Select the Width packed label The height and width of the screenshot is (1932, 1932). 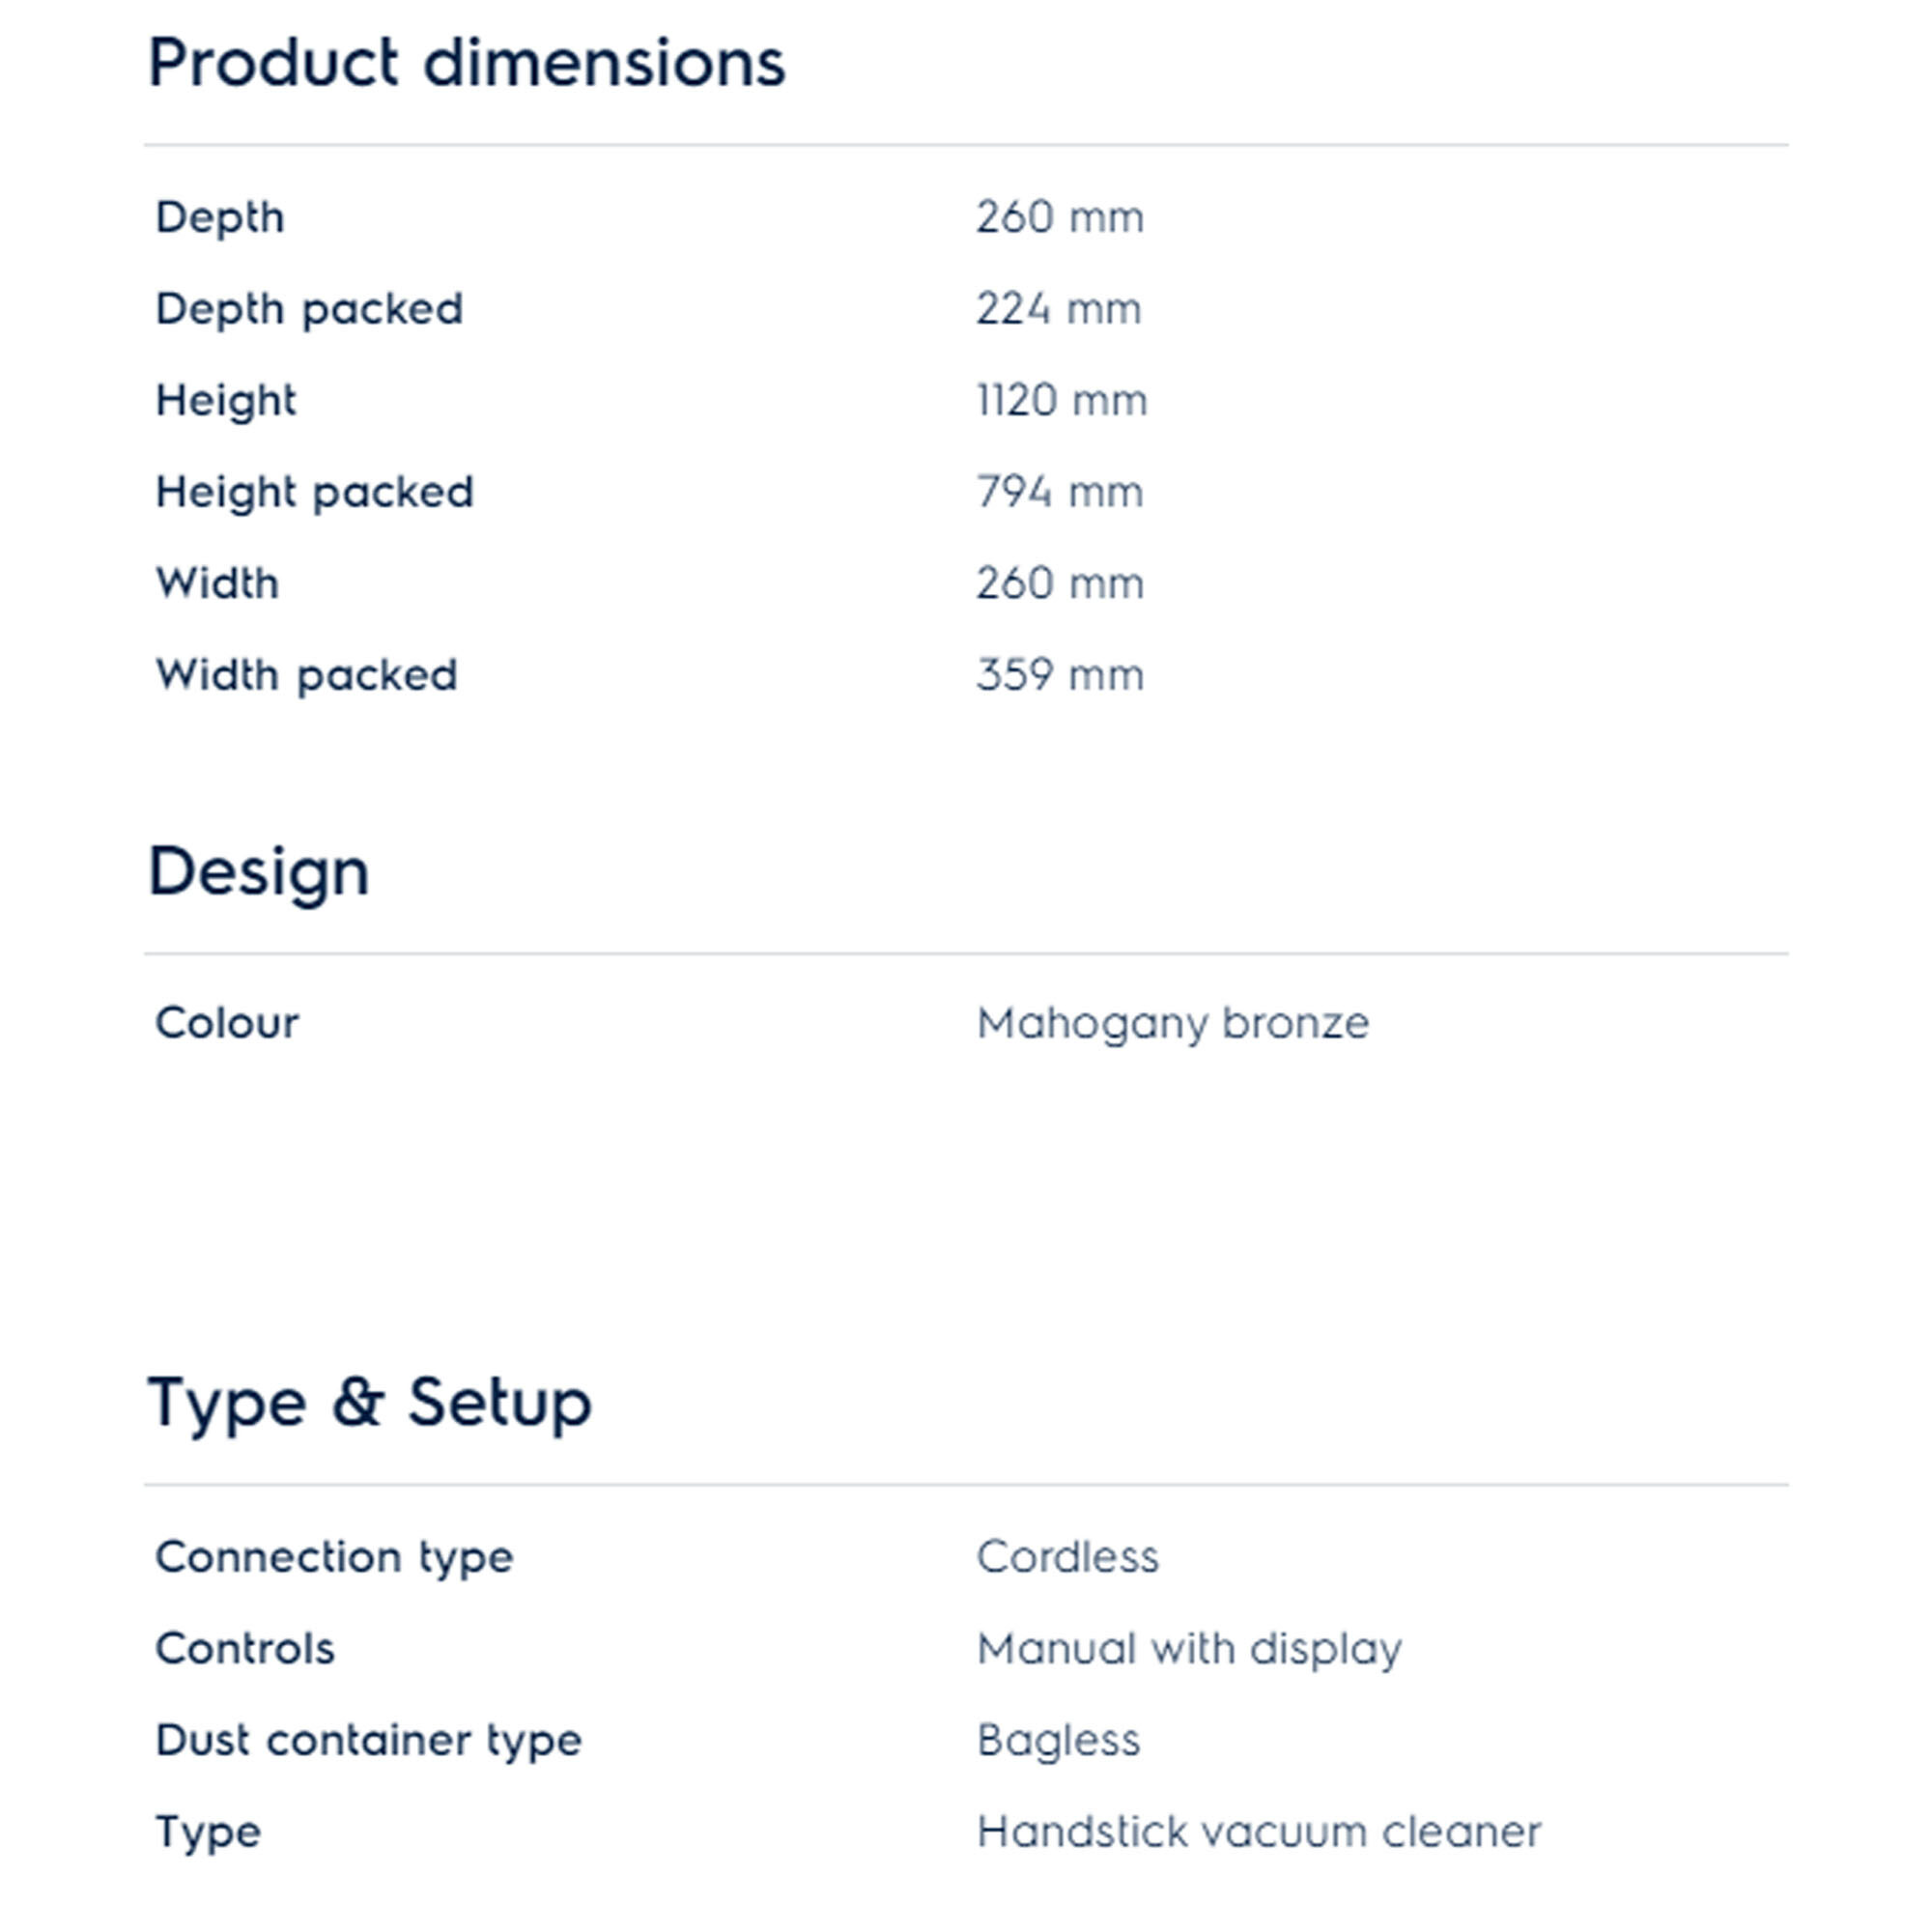306,676
